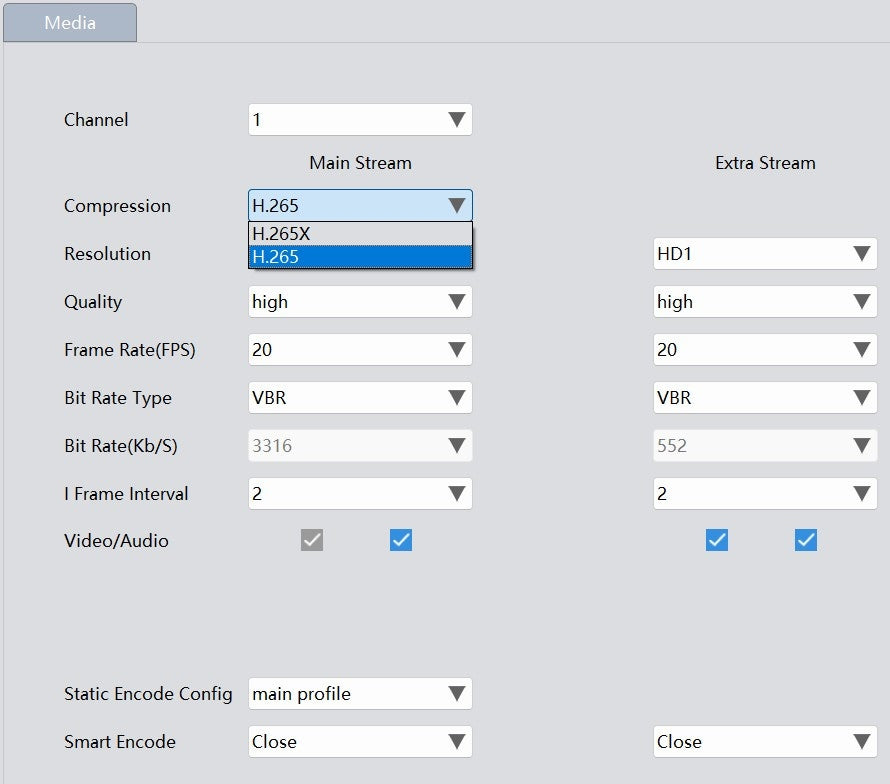This screenshot has width=890, height=784.
Task: Open the Channel dropdown
Action: point(360,120)
